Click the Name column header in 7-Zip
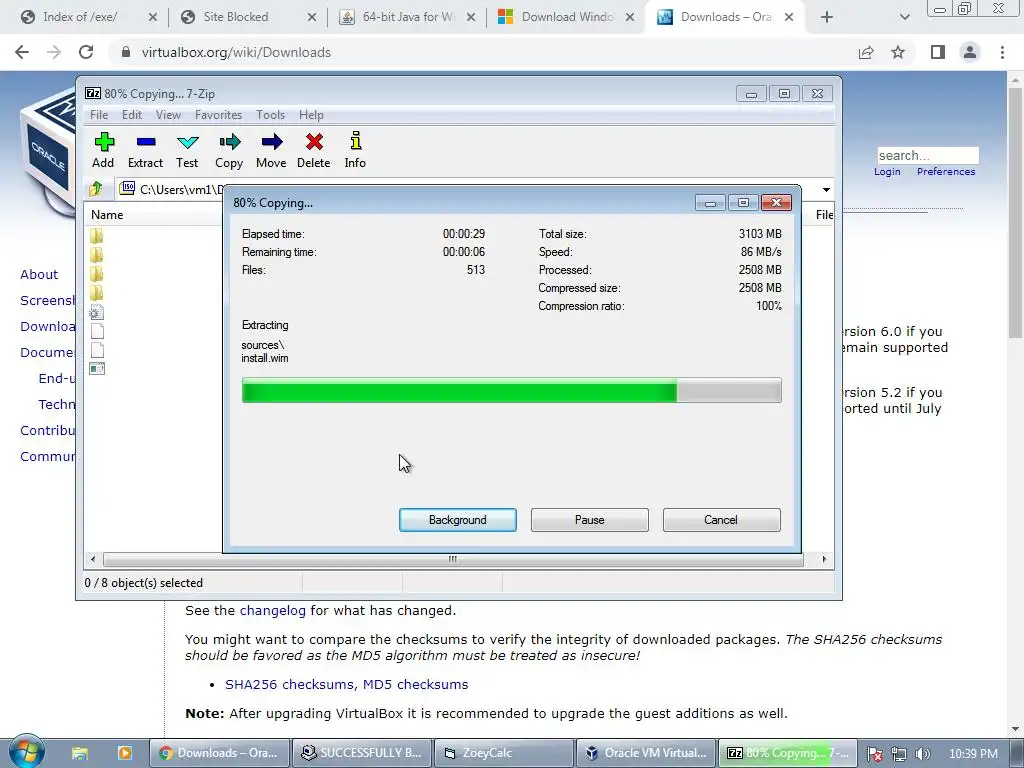 coord(153,215)
